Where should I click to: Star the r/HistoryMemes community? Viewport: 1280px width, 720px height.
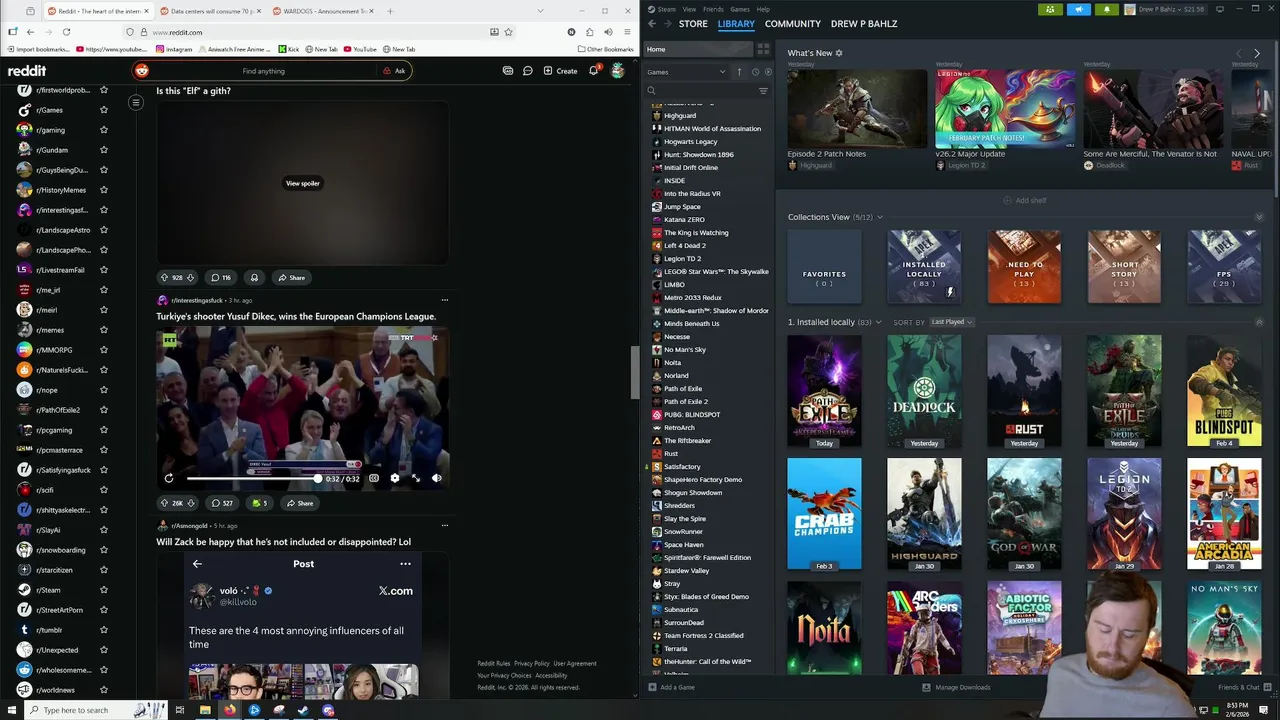pyautogui.click(x=103, y=190)
